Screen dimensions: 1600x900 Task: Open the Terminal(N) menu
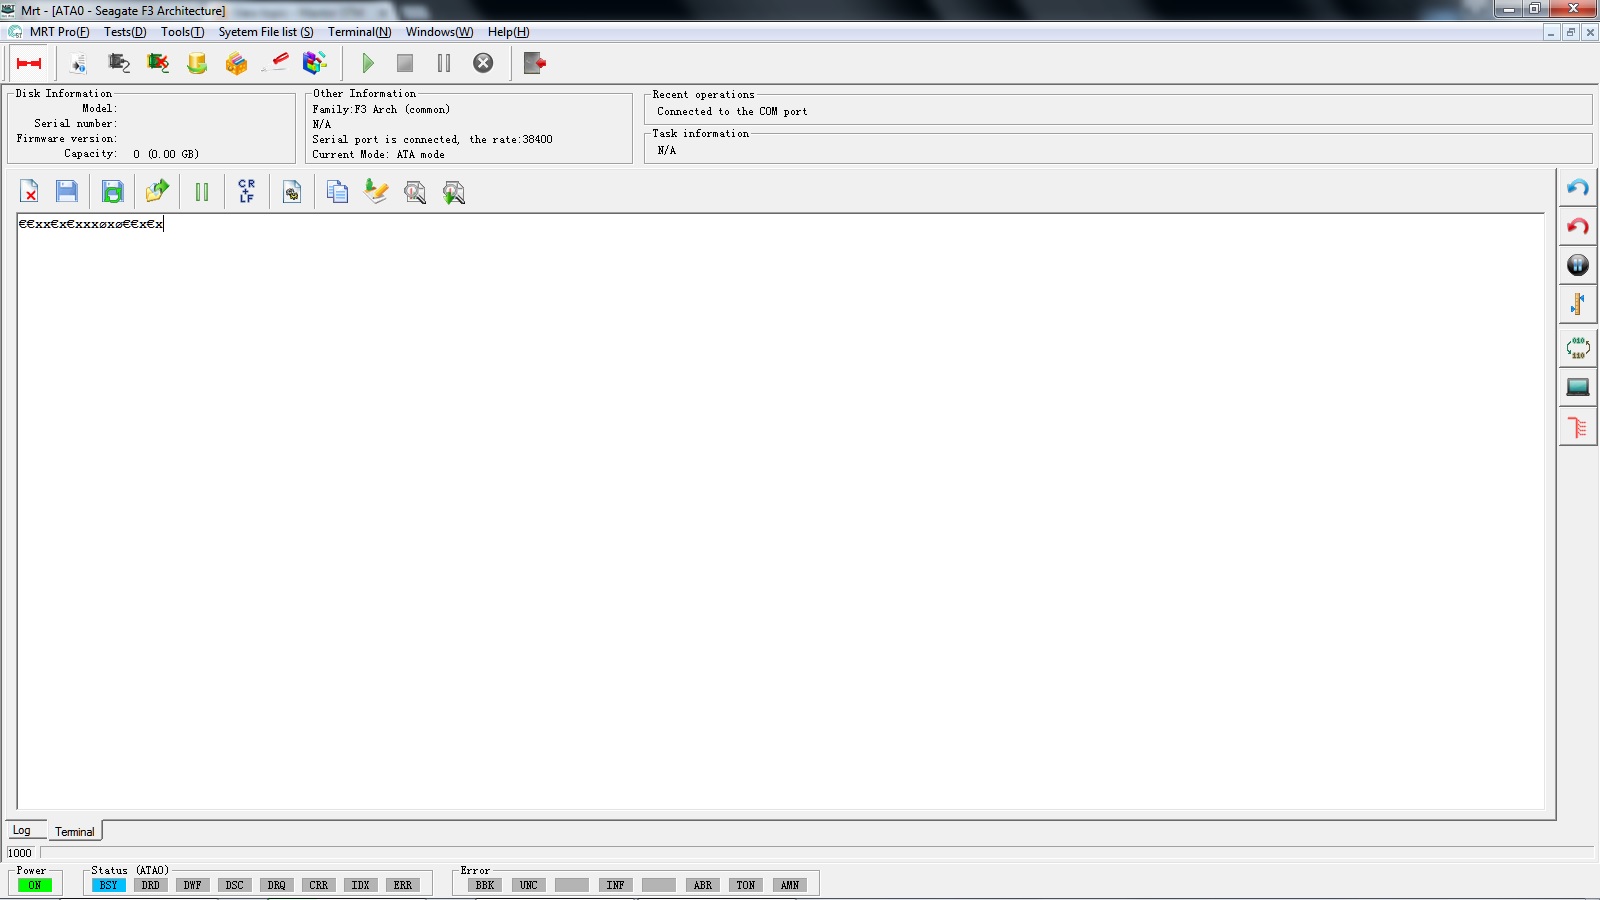[x=359, y=32]
